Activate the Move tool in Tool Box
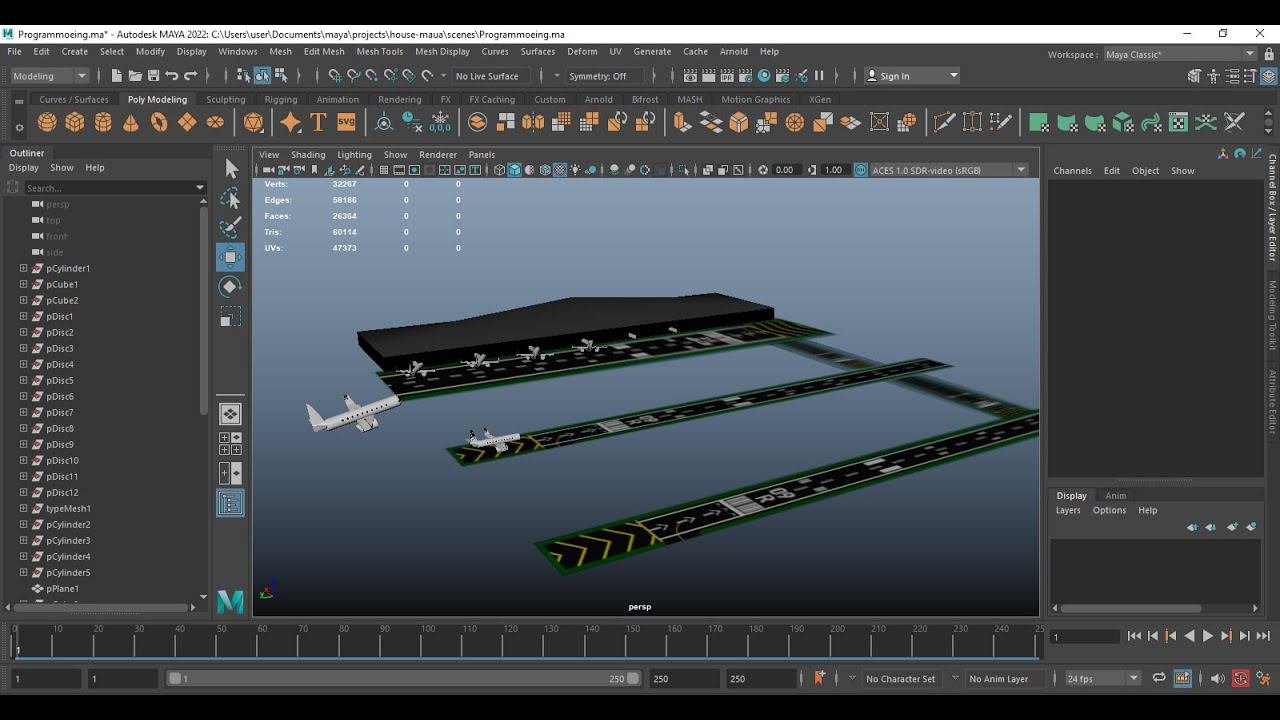Viewport: 1280px width, 720px height. click(x=231, y=257)
